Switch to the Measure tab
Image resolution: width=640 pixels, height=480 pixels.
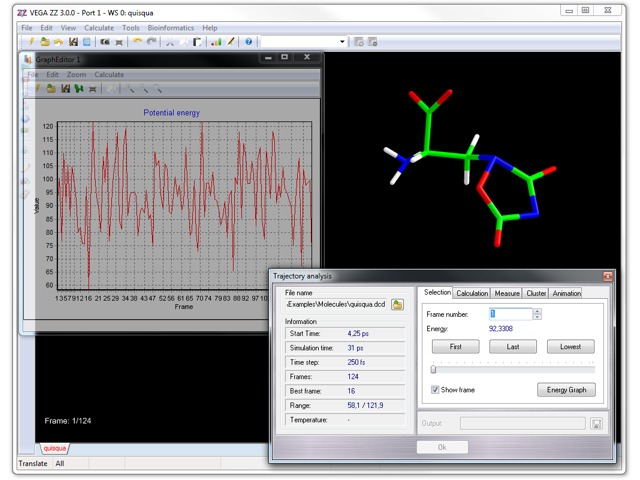507,293
